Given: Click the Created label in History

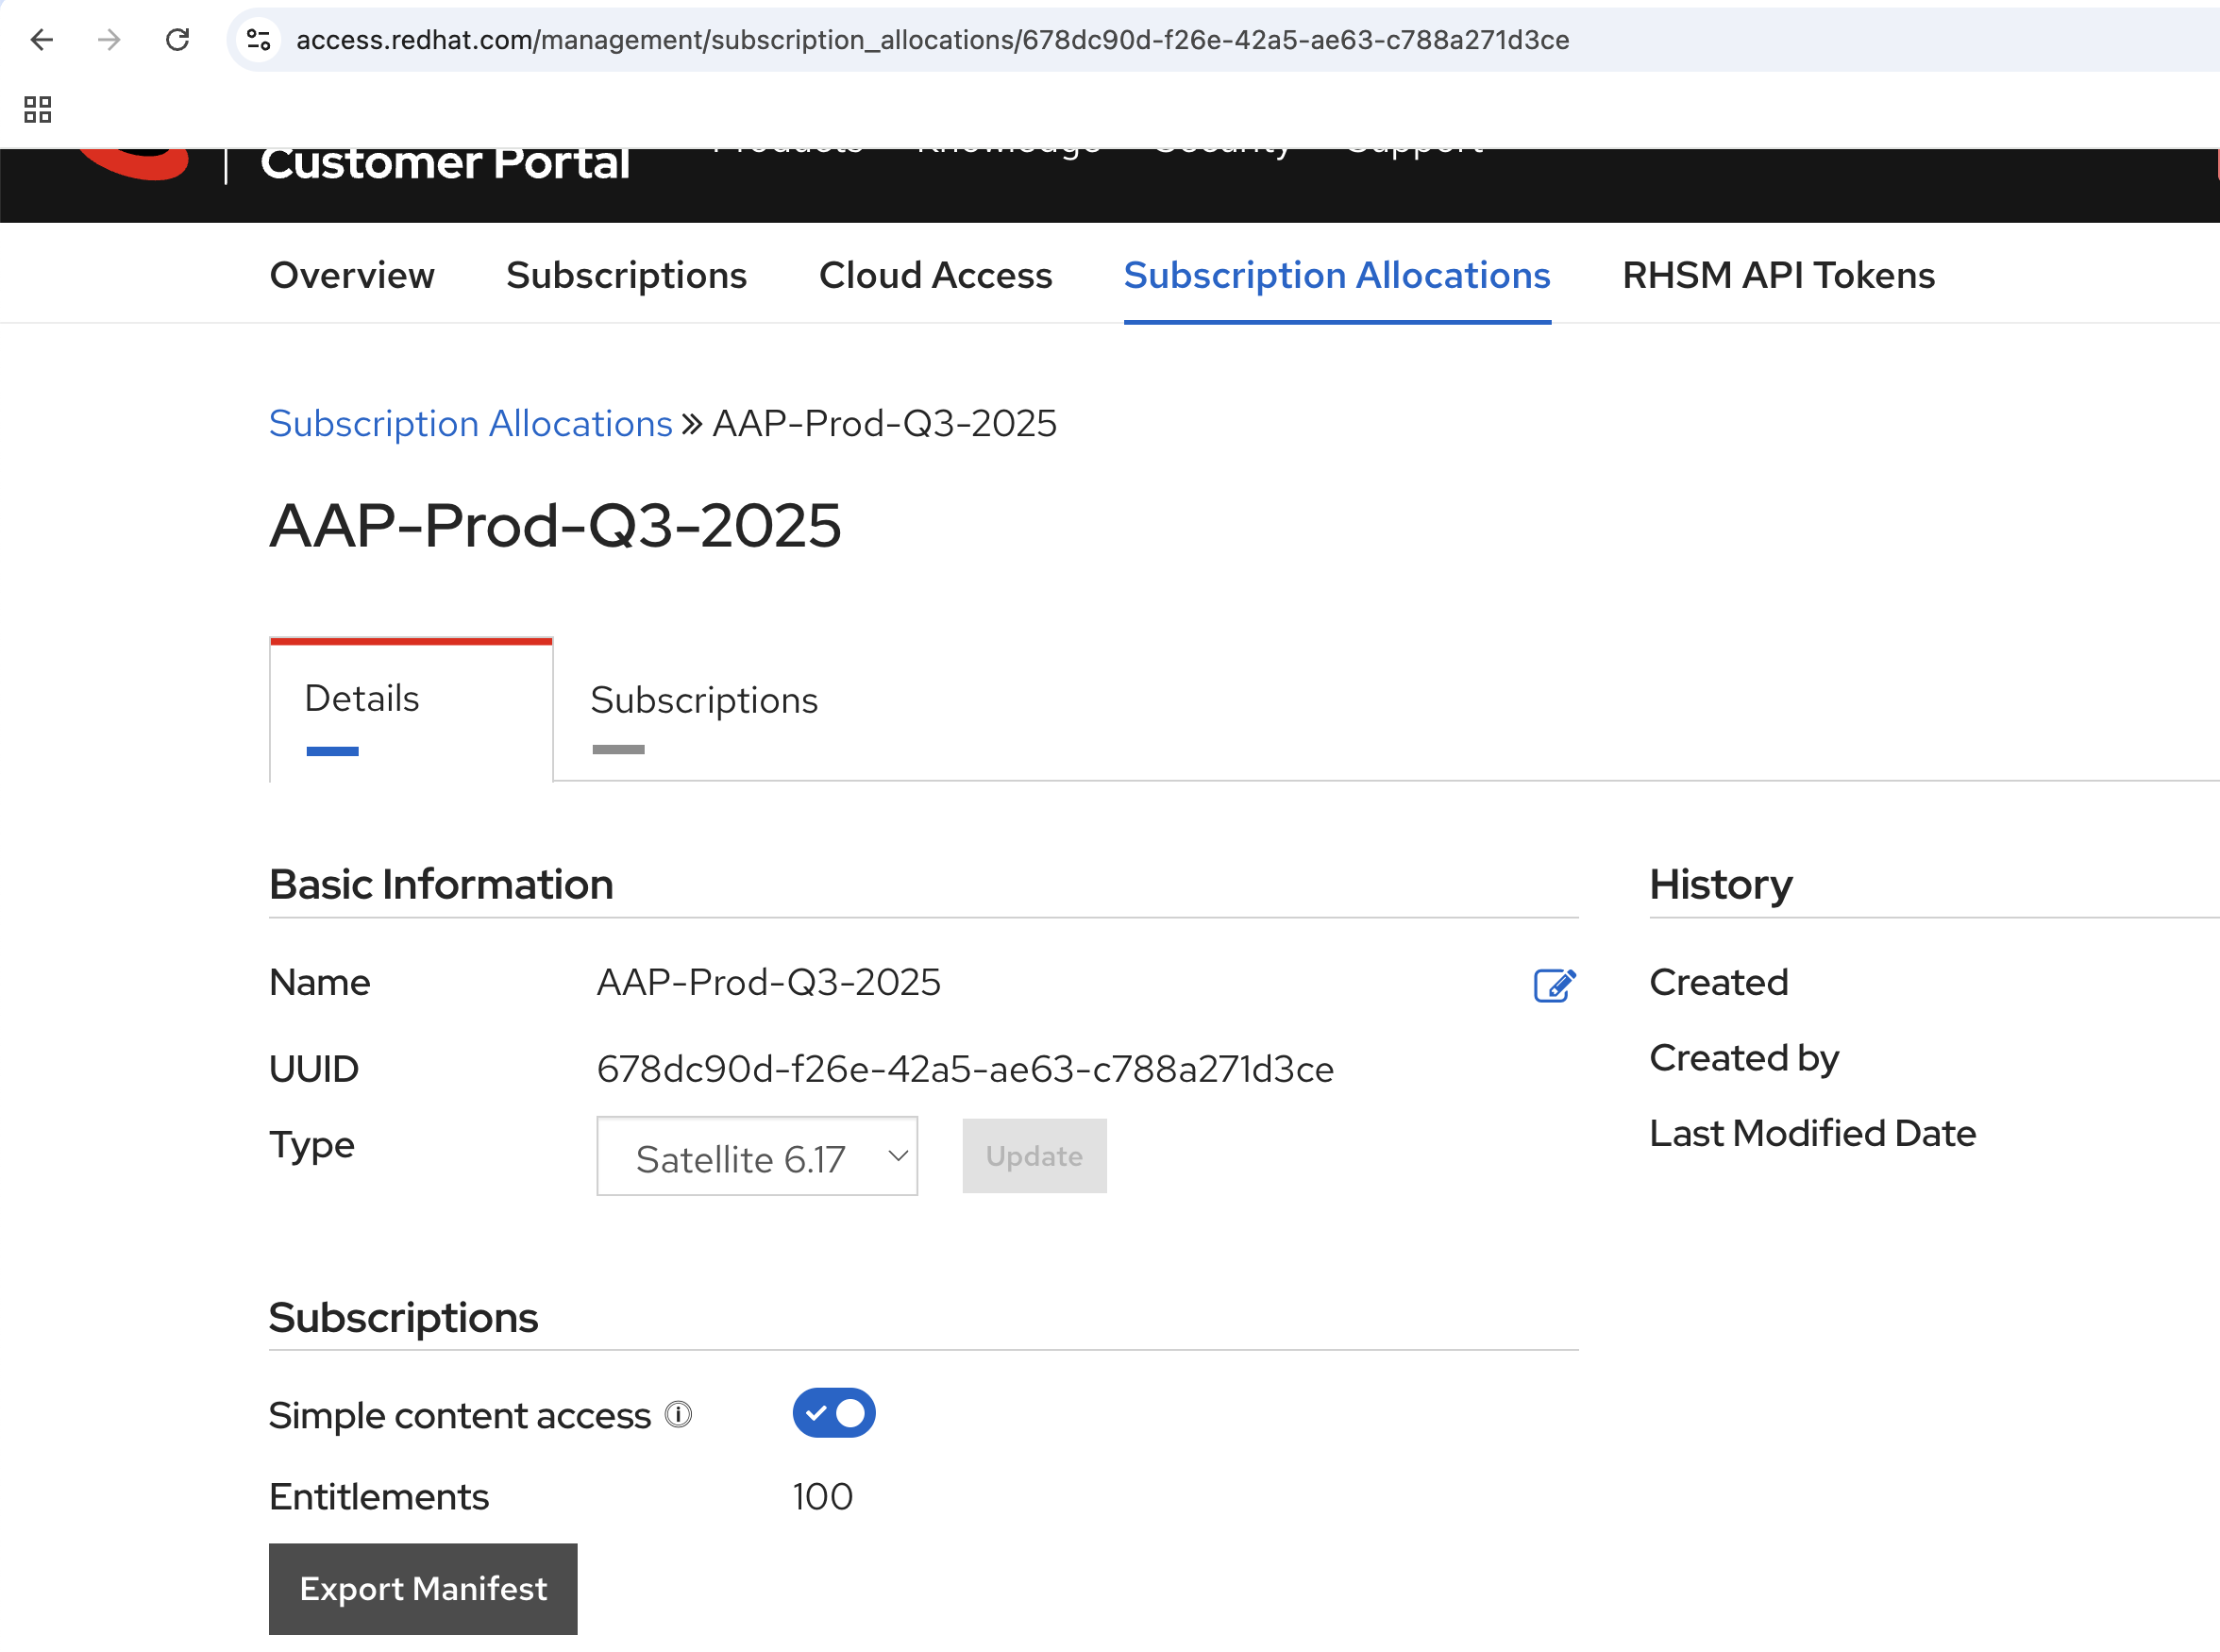Looking at the screenshot, I should tap(1718, 983).
